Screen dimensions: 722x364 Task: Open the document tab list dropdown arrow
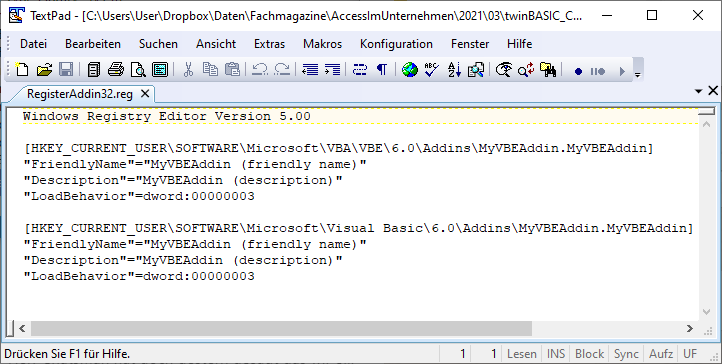coord(699,91)
